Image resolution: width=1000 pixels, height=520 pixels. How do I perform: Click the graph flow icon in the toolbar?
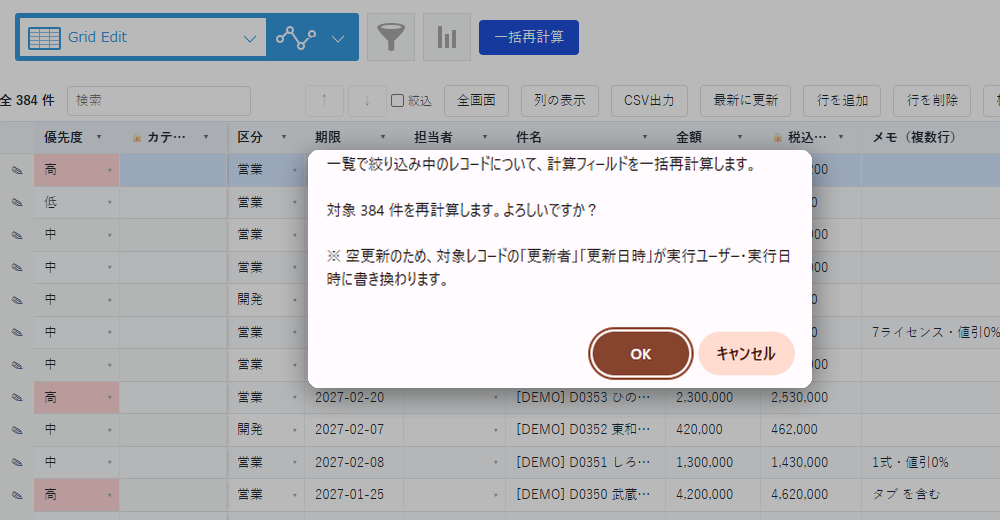tap(295, 38)
